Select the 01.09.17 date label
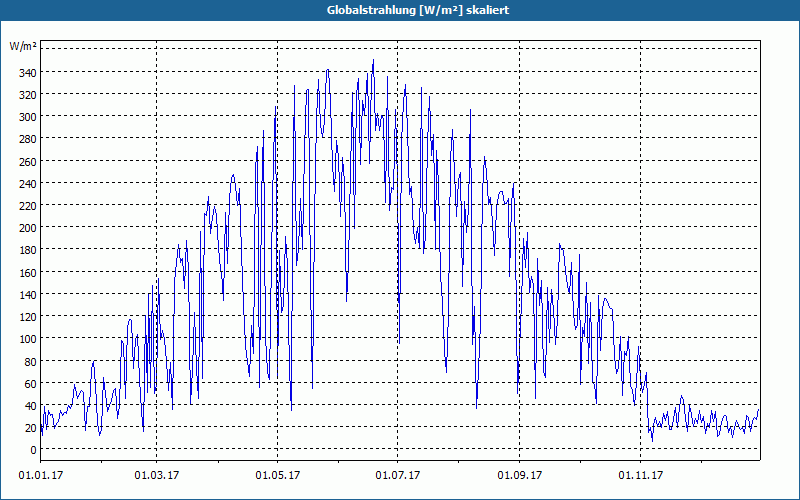 tap(519, 475)
